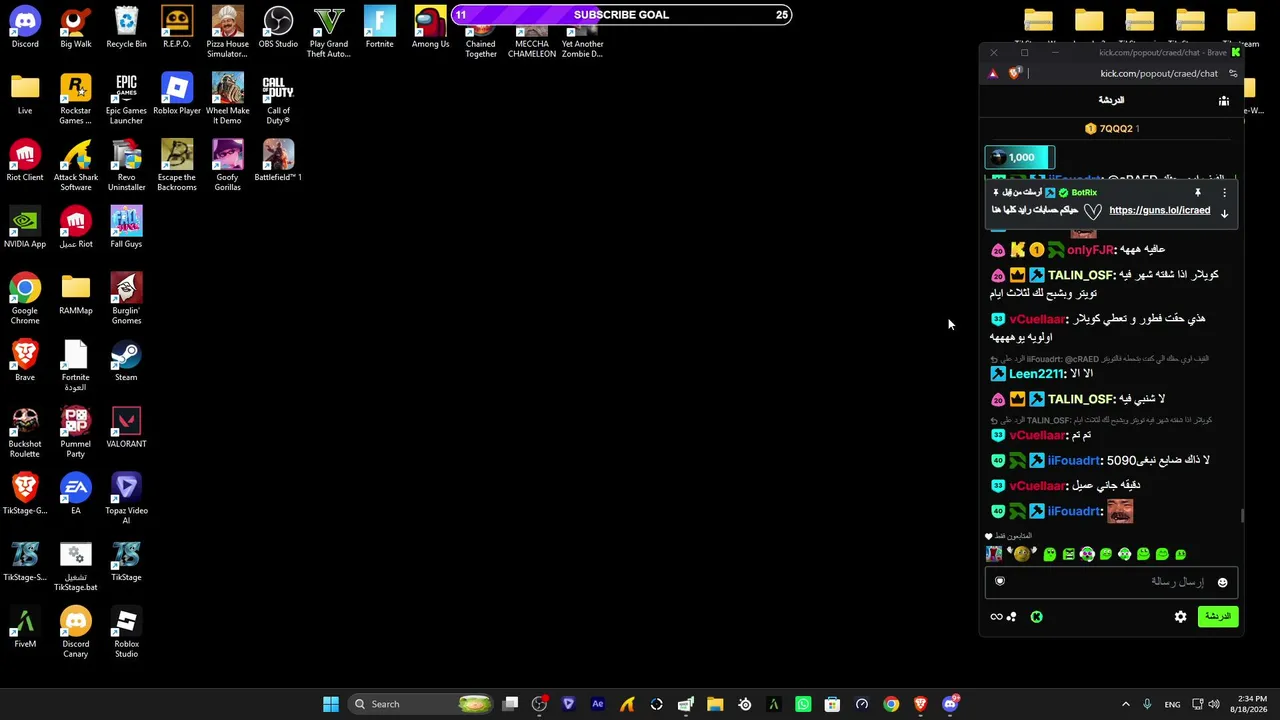The image size is (1280, 720).
Task: Open the emoji picker in chat input
Action: tap(1222, 582)
